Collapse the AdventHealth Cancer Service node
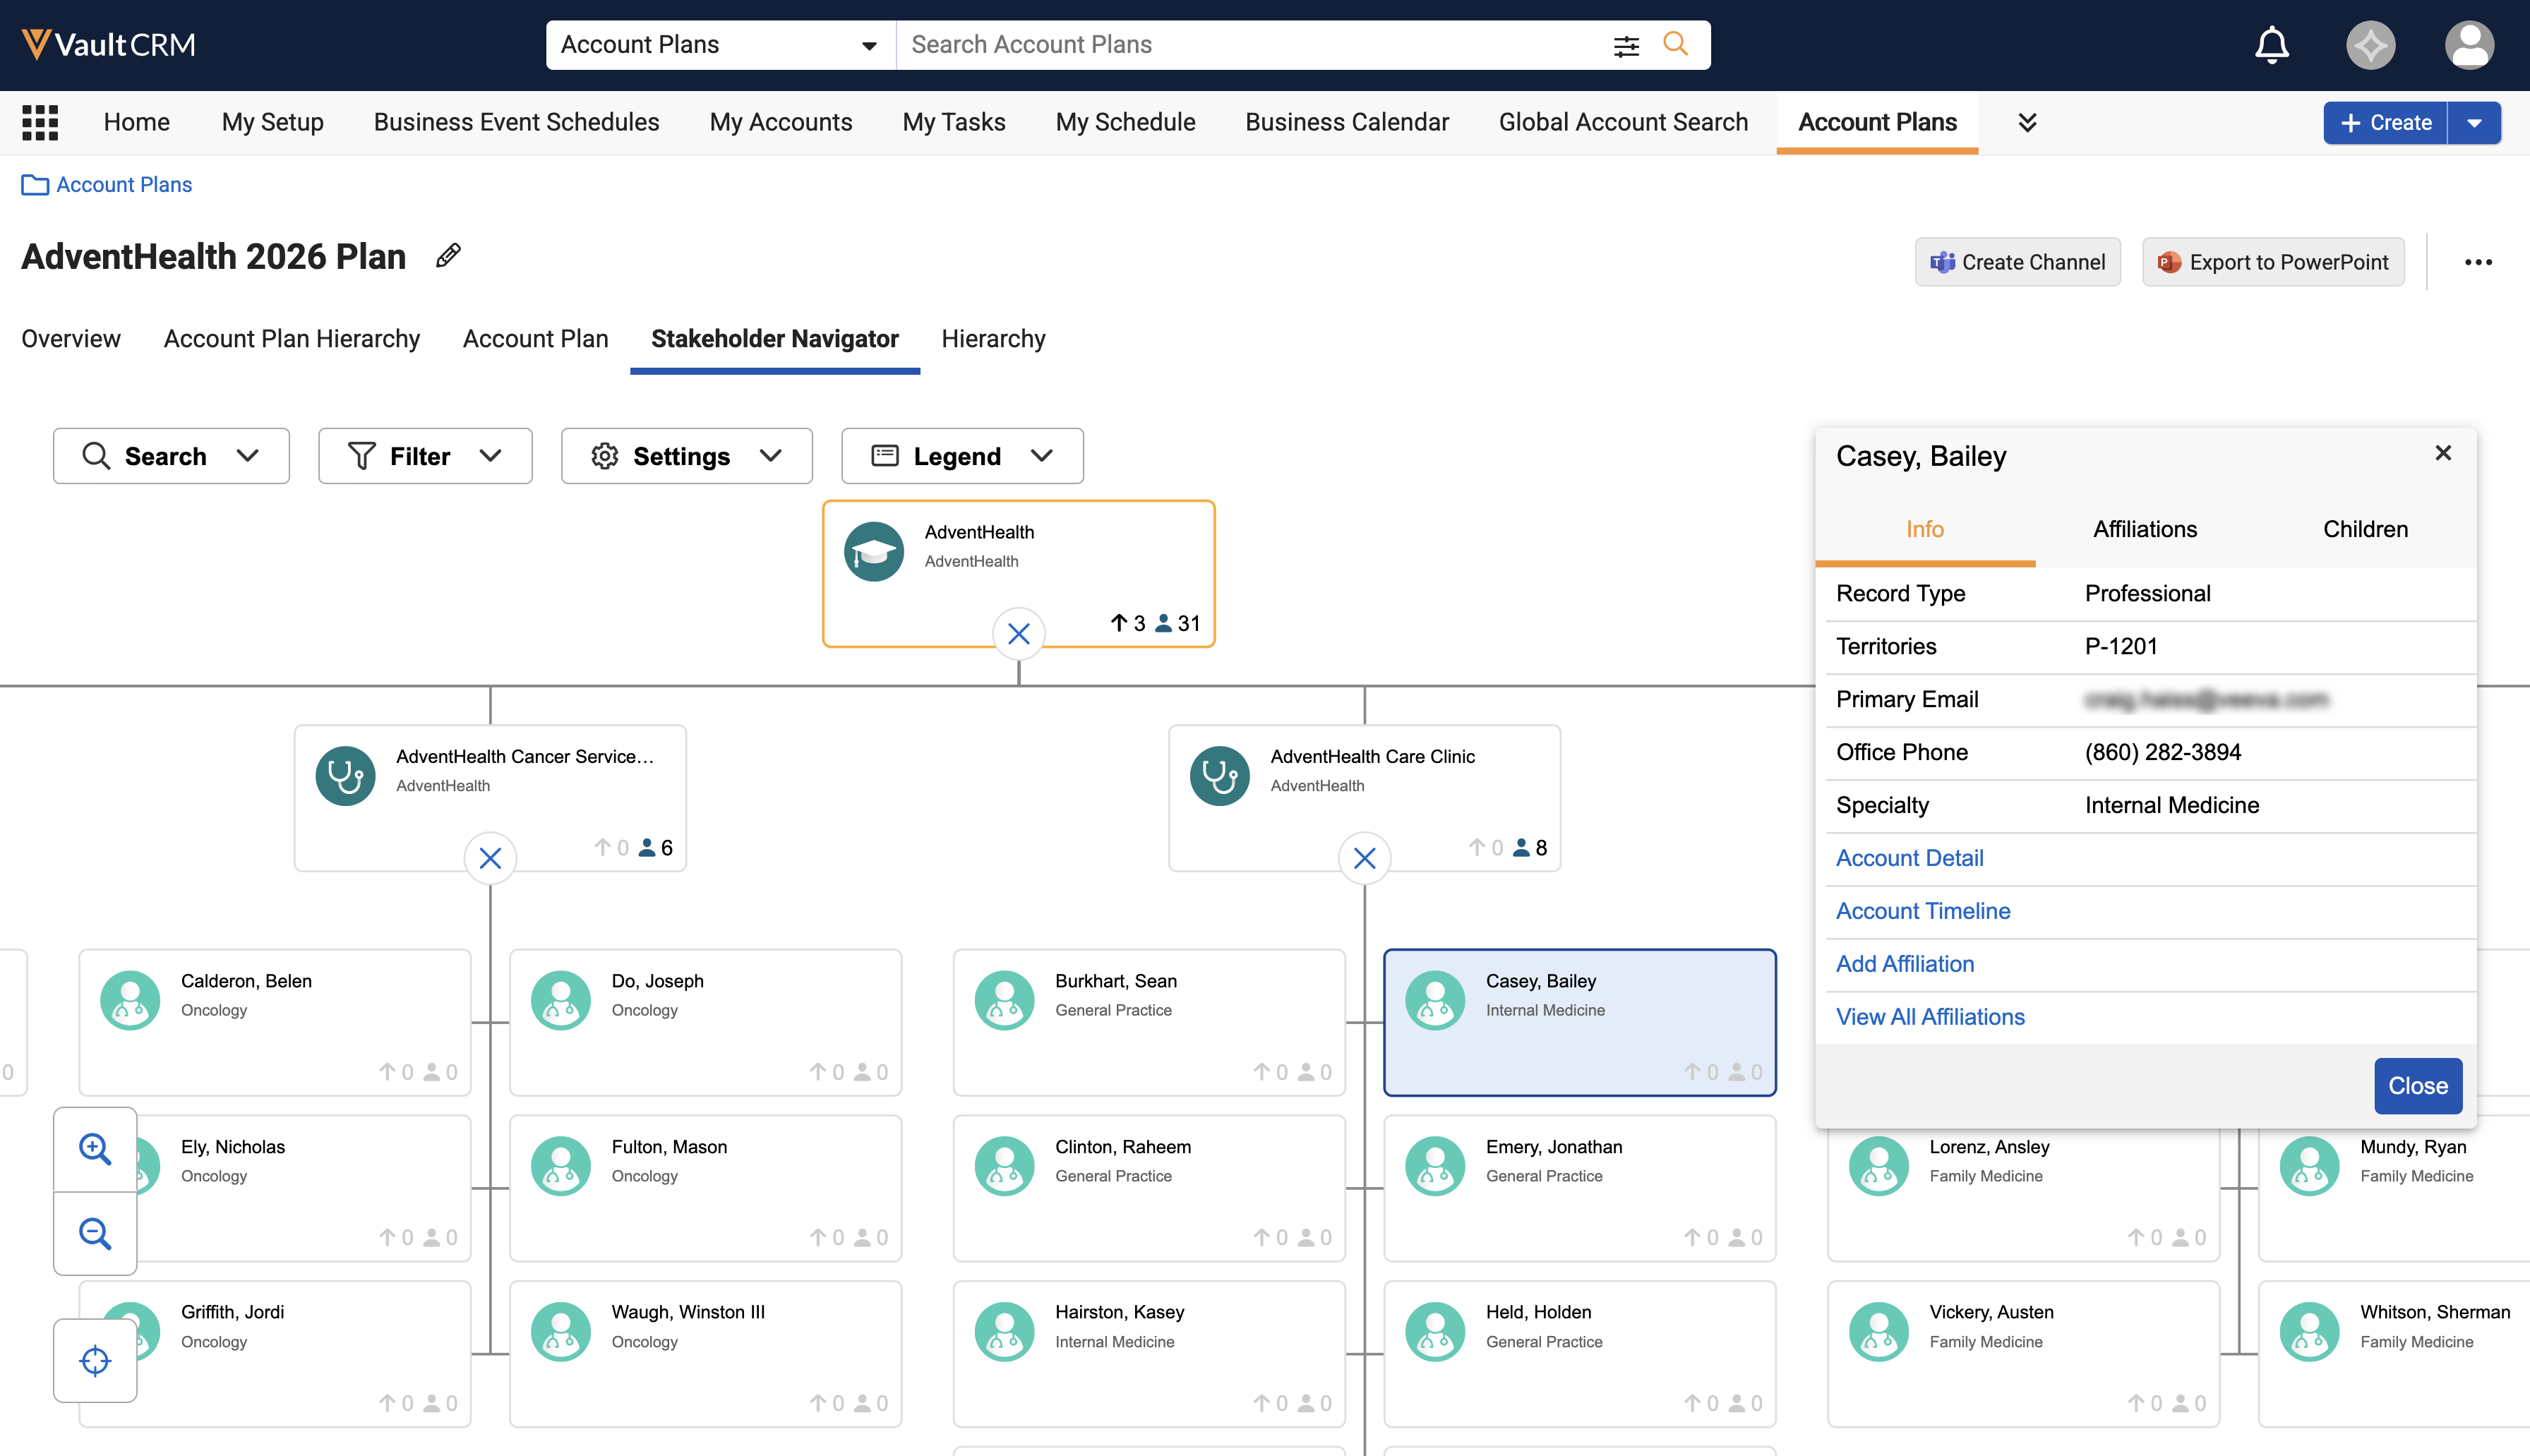 (490, 858)
